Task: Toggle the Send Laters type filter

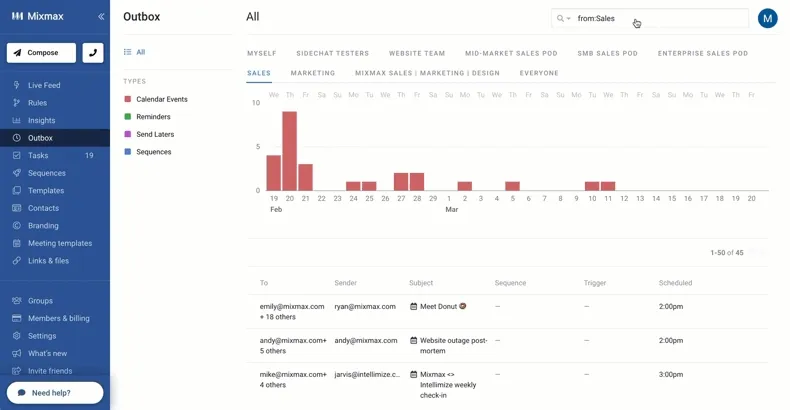Action: click(150, 134)
